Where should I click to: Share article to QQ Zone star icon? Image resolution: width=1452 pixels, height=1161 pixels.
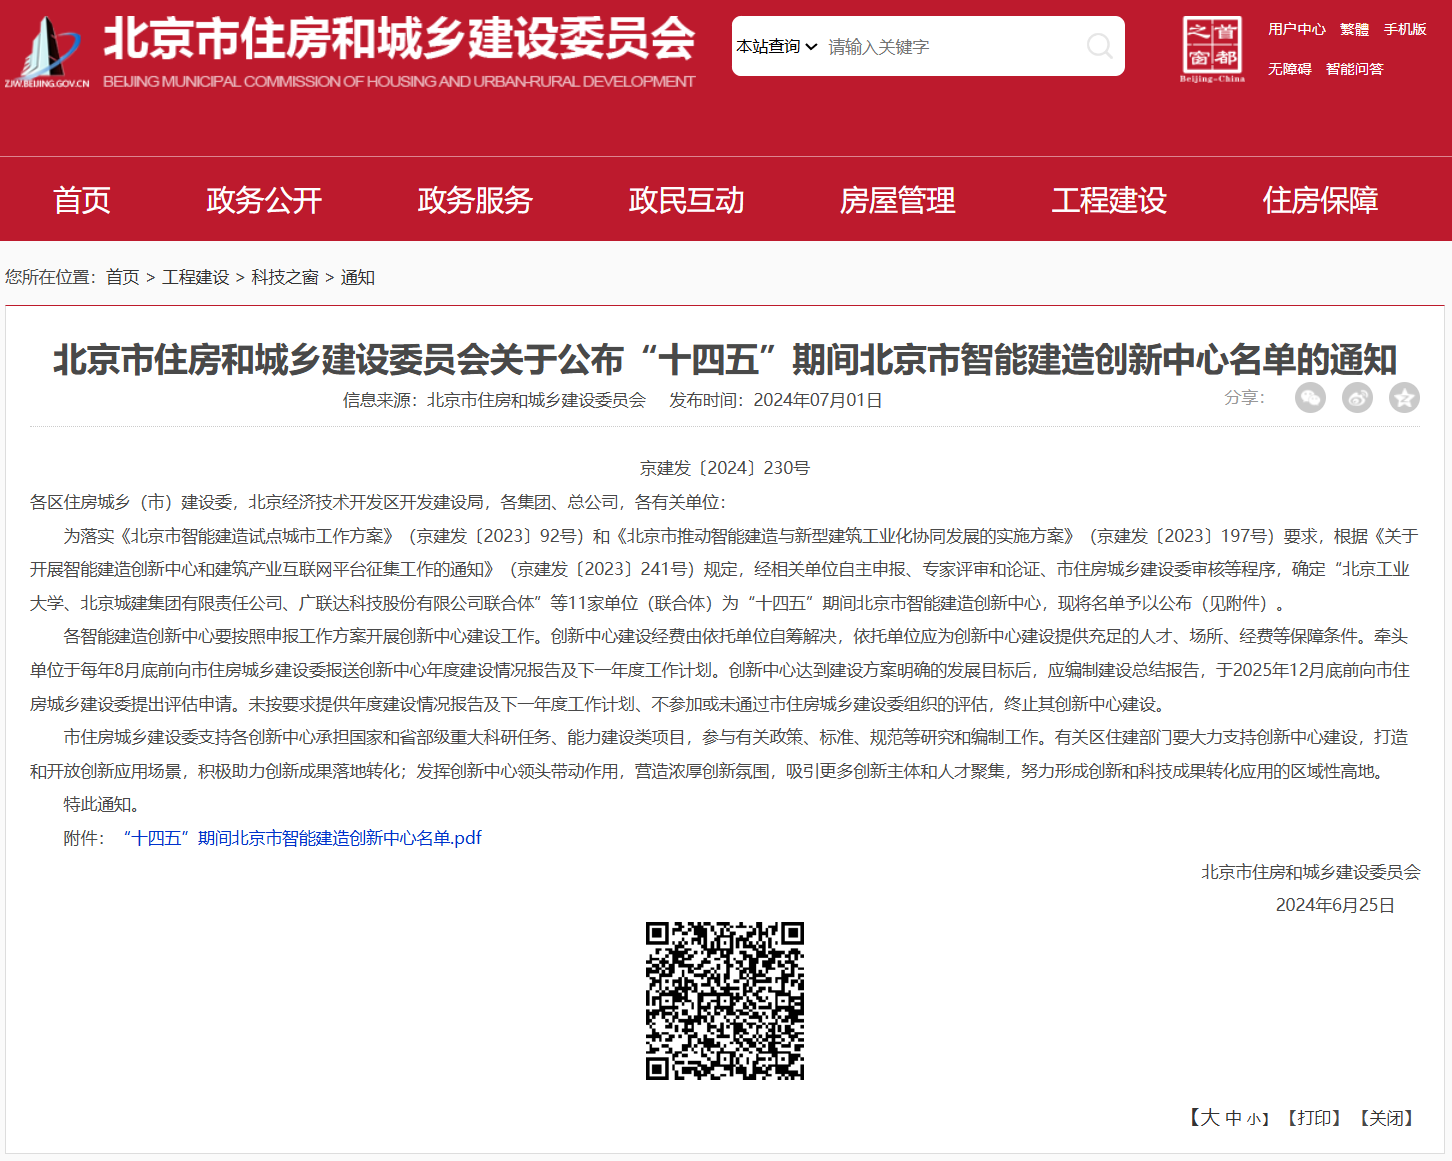1404,398
